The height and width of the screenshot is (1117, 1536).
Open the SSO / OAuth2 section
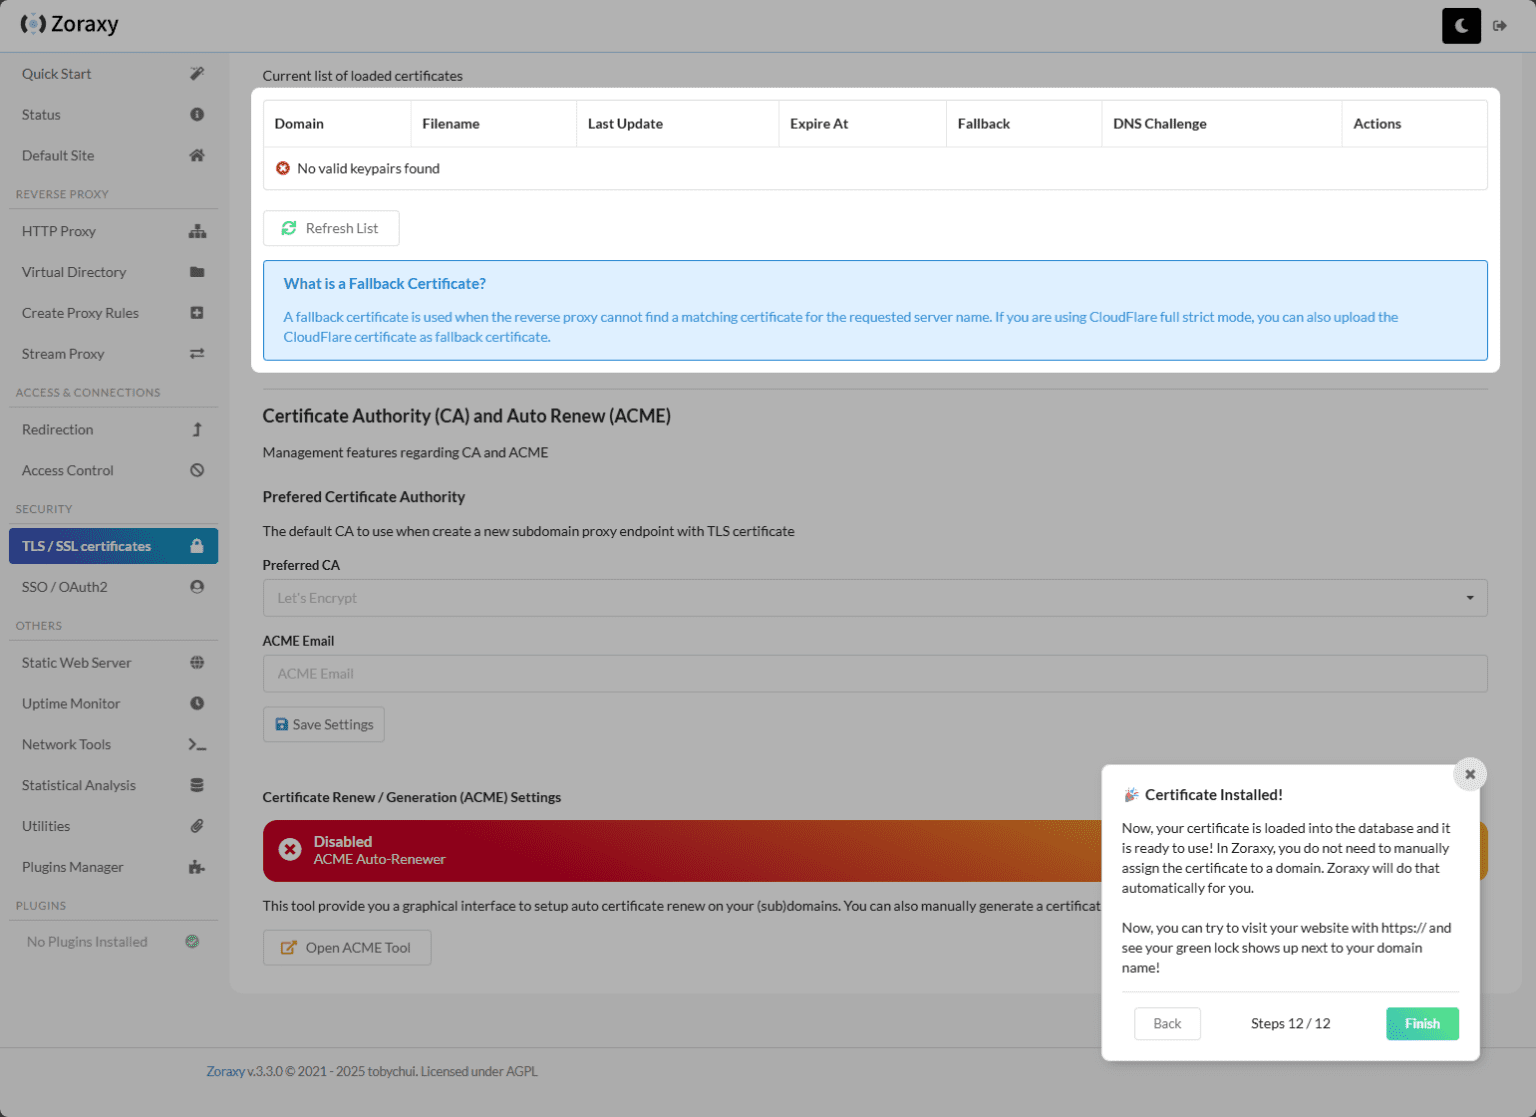pyautogui.click(x=113, y=586)
